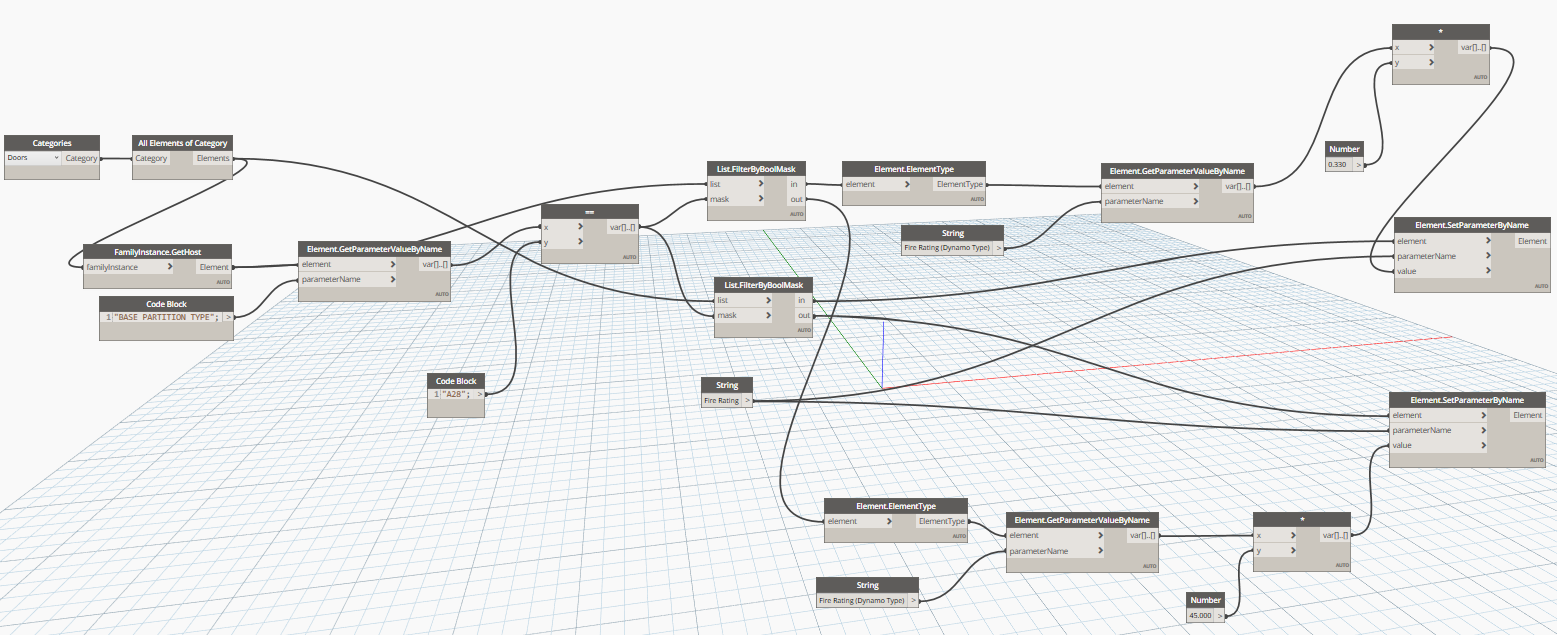1557x635 pixels.
Task: Click the Element output of the upper Element.SetParameterByName
Action: point(1533,241)
